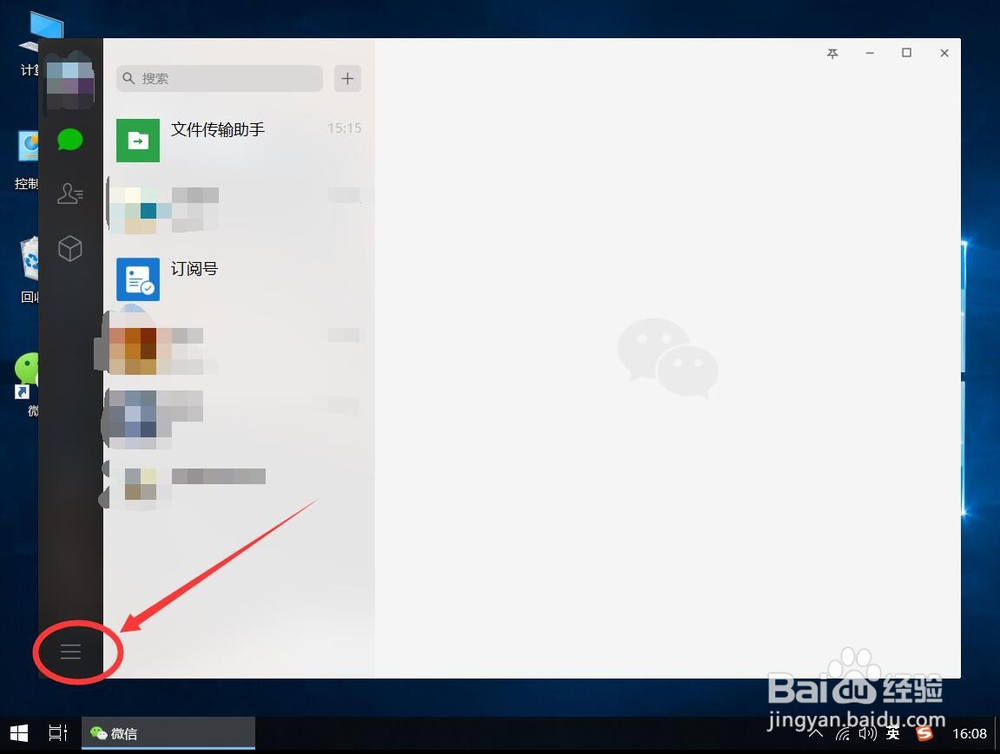Open the 订阅号 subscriptions entry
This screenshot has height=754, width=1000.
point(239,279)
